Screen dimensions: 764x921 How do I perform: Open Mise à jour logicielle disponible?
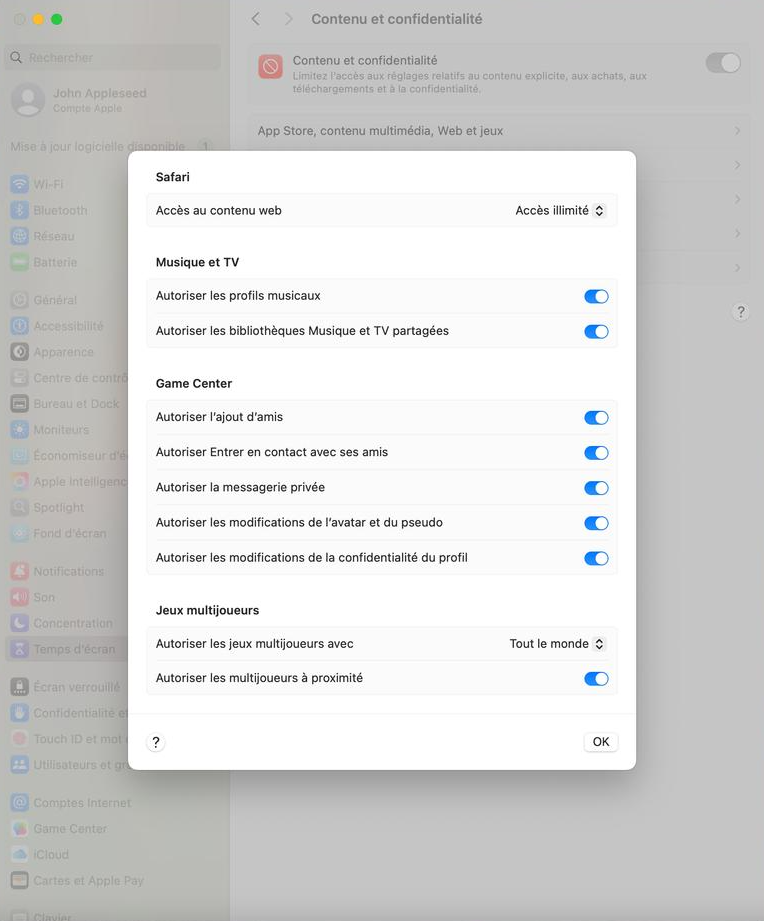click(x=112, y=146)
